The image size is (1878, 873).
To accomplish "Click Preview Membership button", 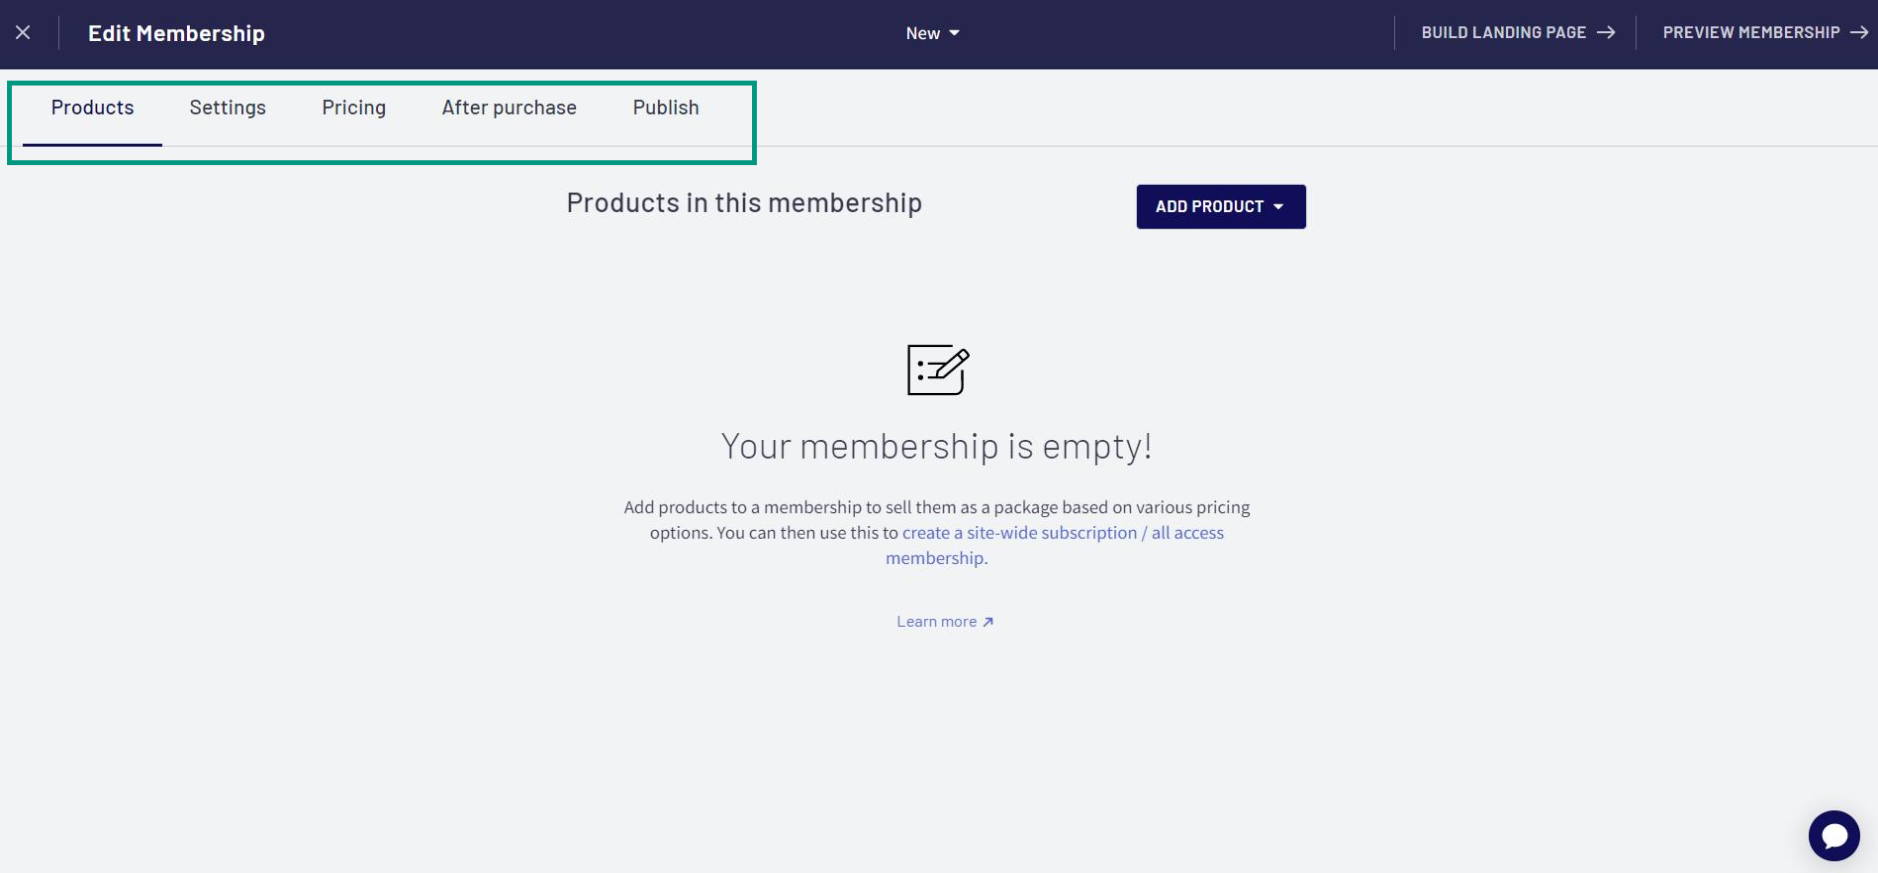I will (1765, 33).
